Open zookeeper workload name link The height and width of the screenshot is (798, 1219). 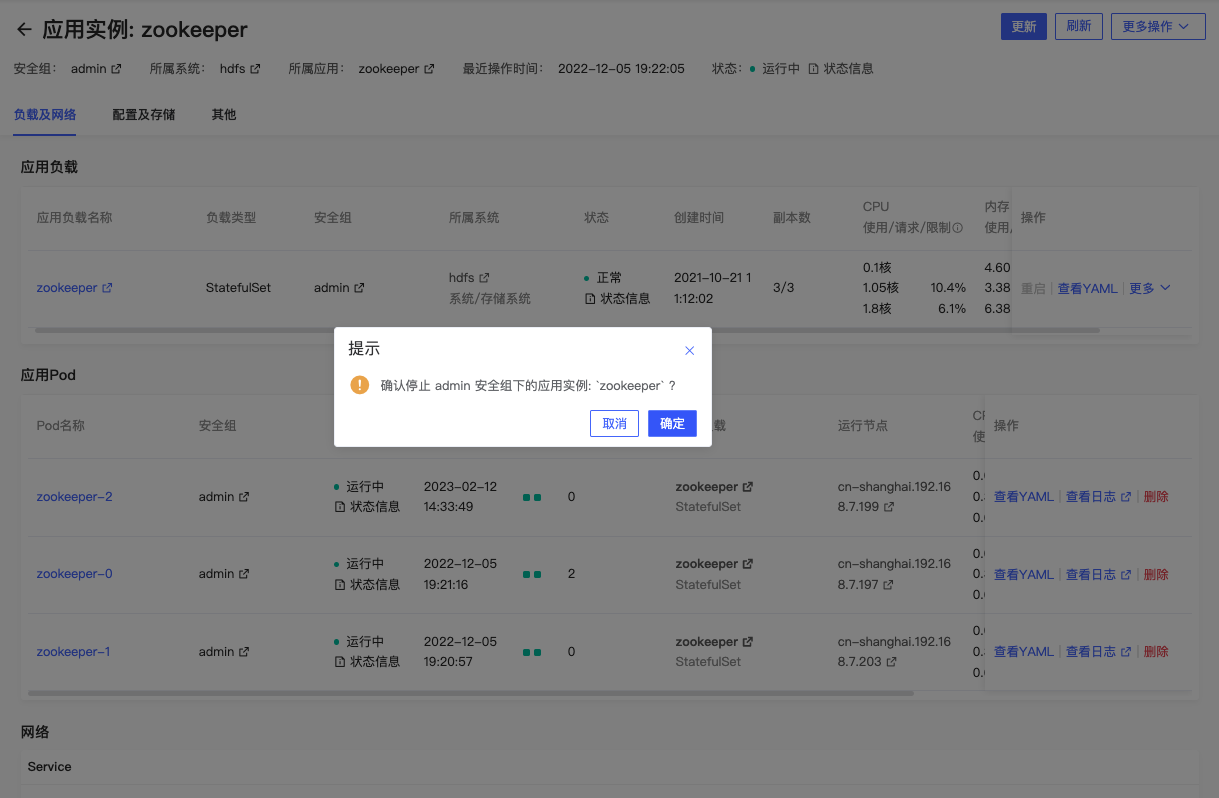pyautogui.click(x=67, y=288)
